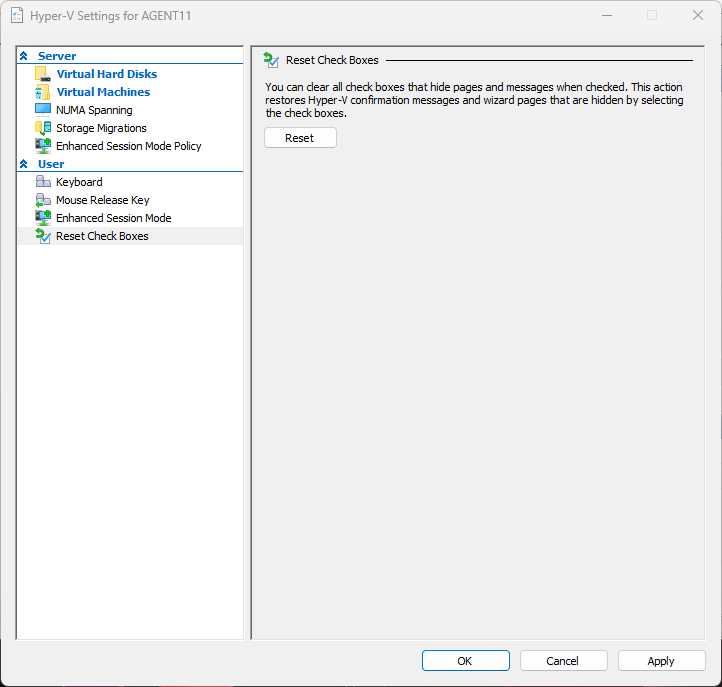Click the Virtual Hard Disks folder icon
This screenshot has height=687, width=722.
[42, 74]
